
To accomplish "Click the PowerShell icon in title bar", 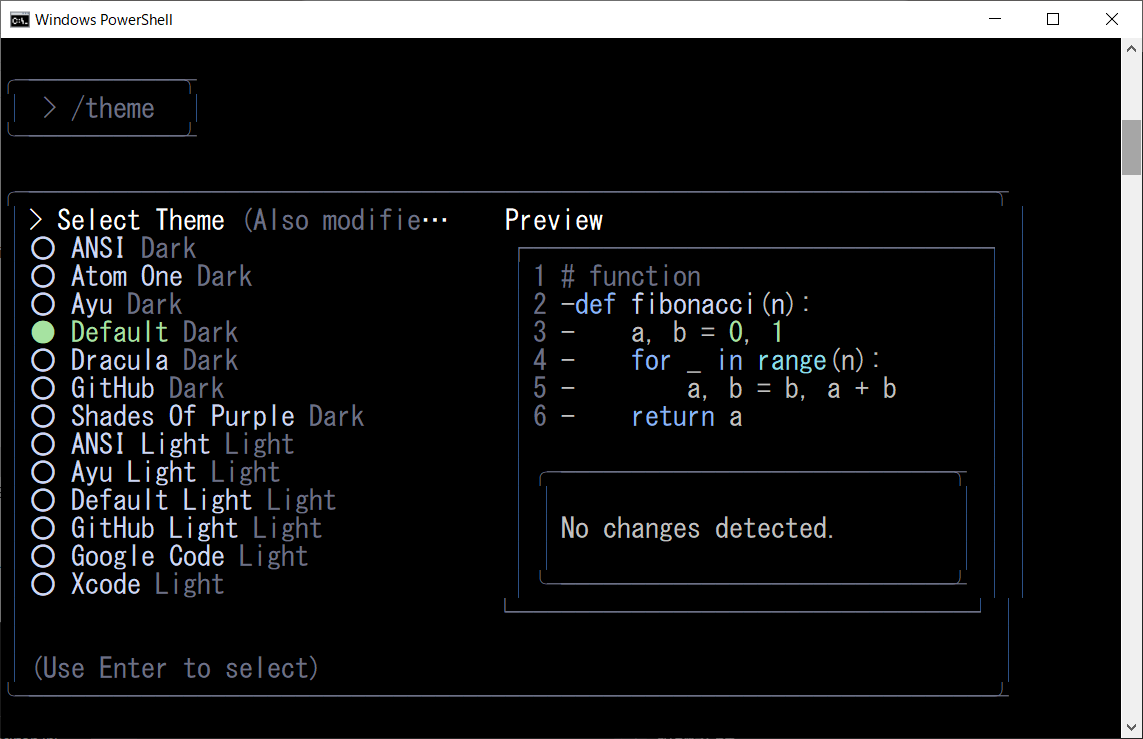I will (x=20, y=20).
